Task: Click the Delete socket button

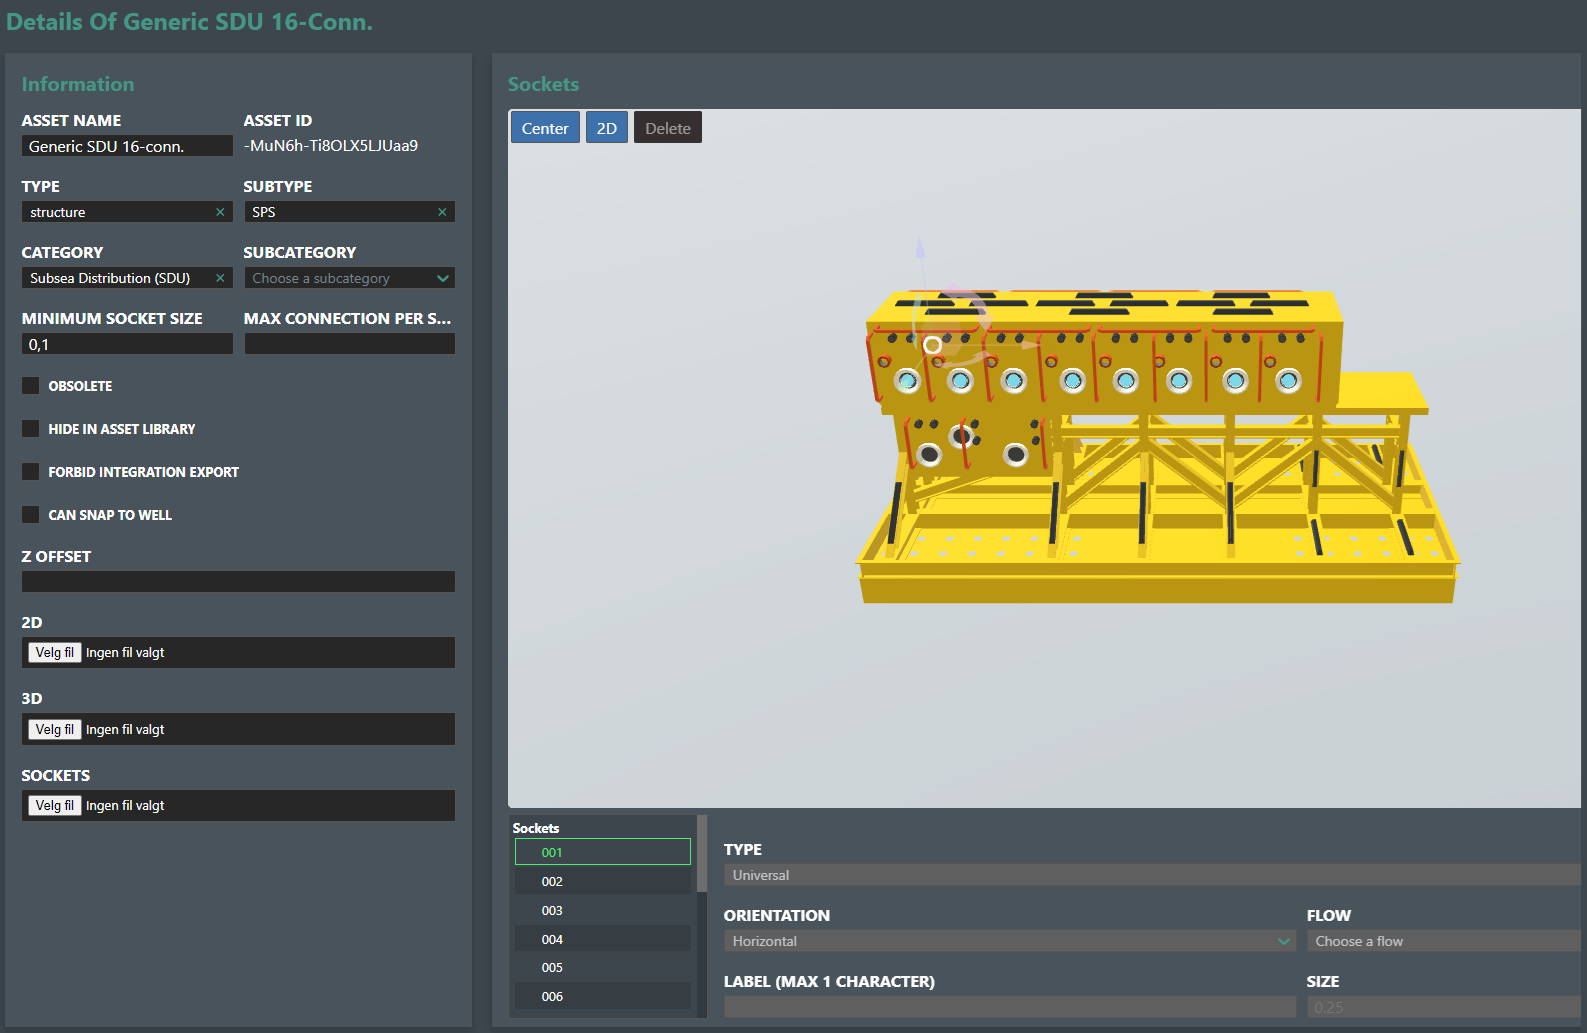Action: point(668,128)
